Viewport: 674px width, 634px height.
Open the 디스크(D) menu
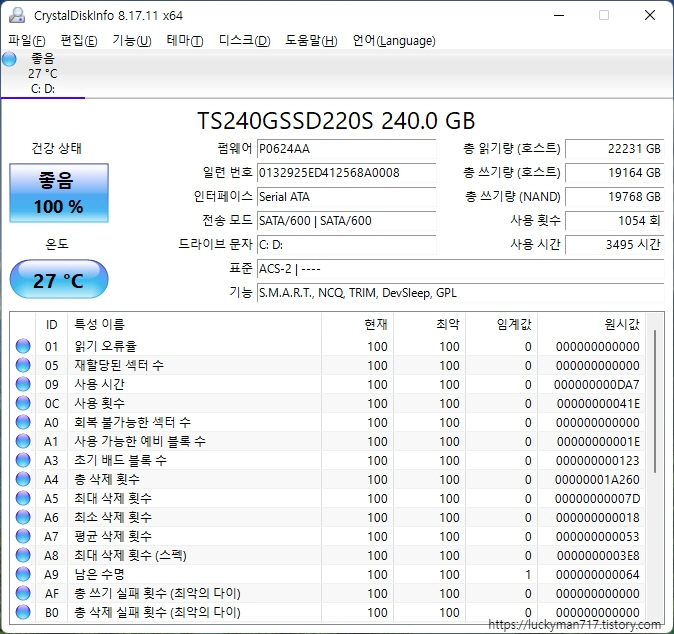pyautogui.click(x=244, y=40)
